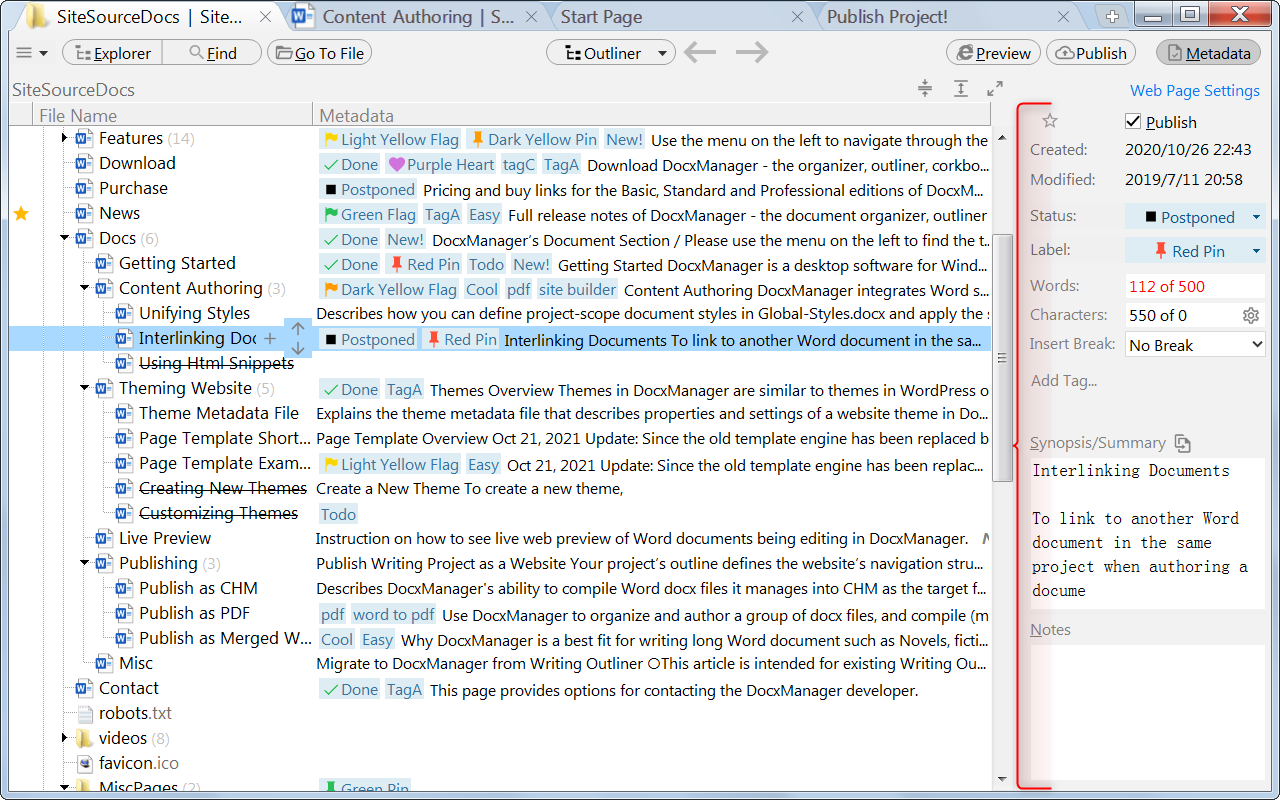Switch to the Publish Project! tab

888,17
